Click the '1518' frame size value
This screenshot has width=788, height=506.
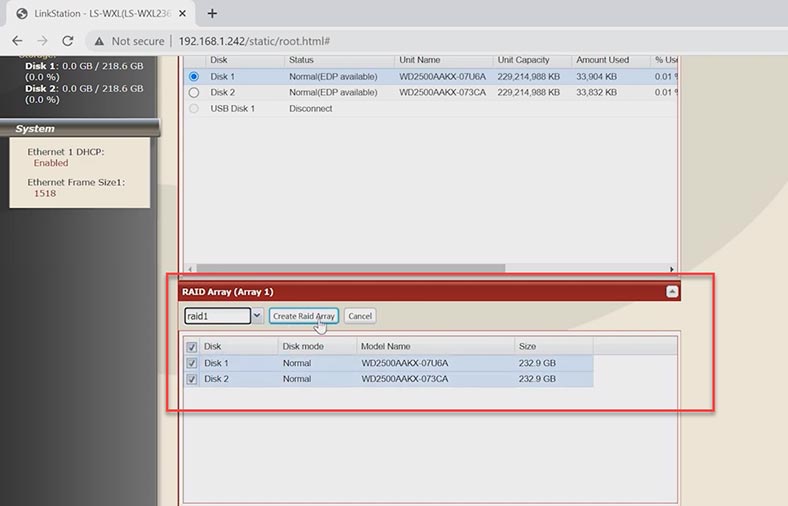click(x=45, y=193)
